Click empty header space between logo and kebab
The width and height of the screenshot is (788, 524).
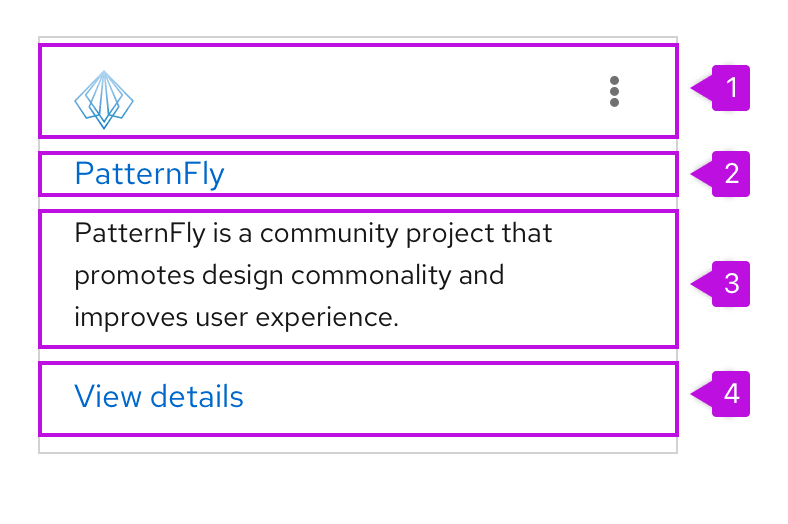360,92
